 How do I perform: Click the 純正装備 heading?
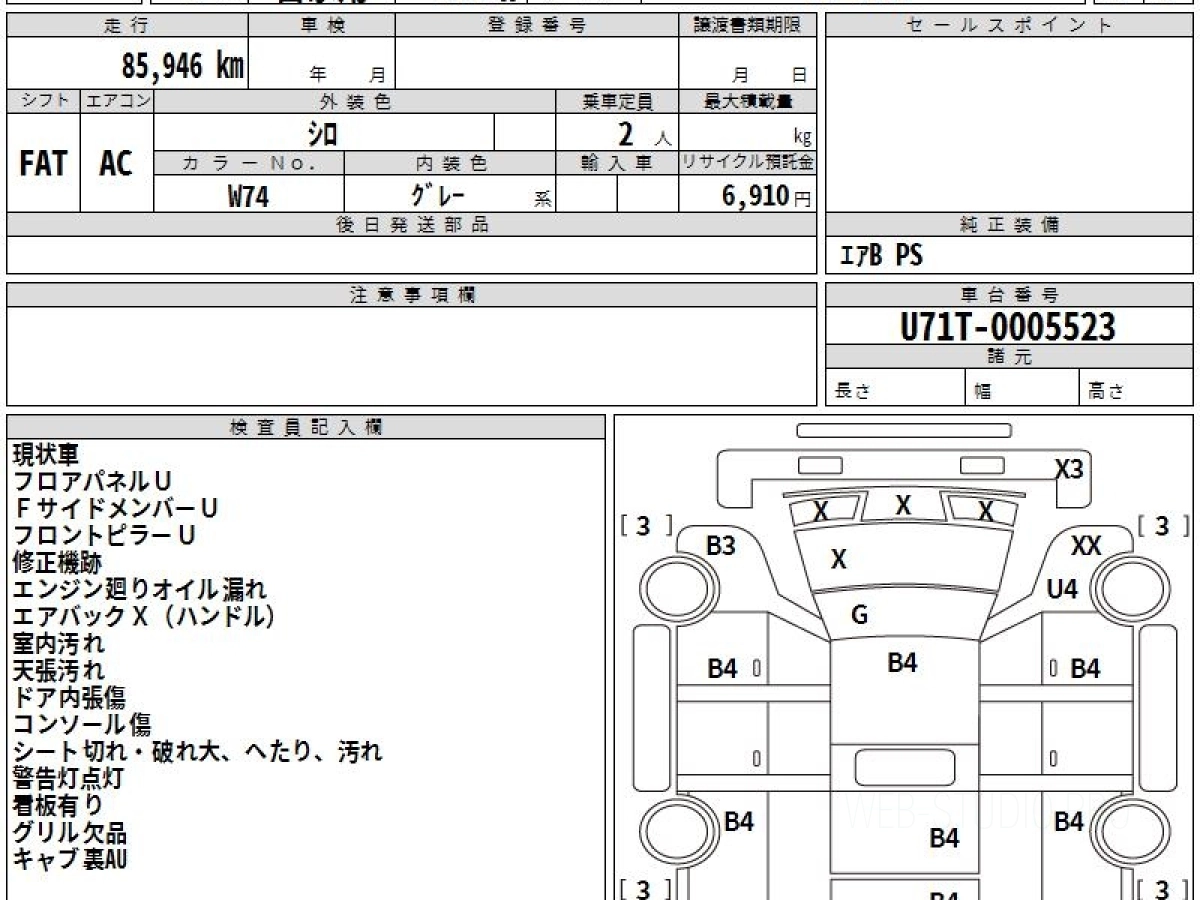(x=1009, y=225)
